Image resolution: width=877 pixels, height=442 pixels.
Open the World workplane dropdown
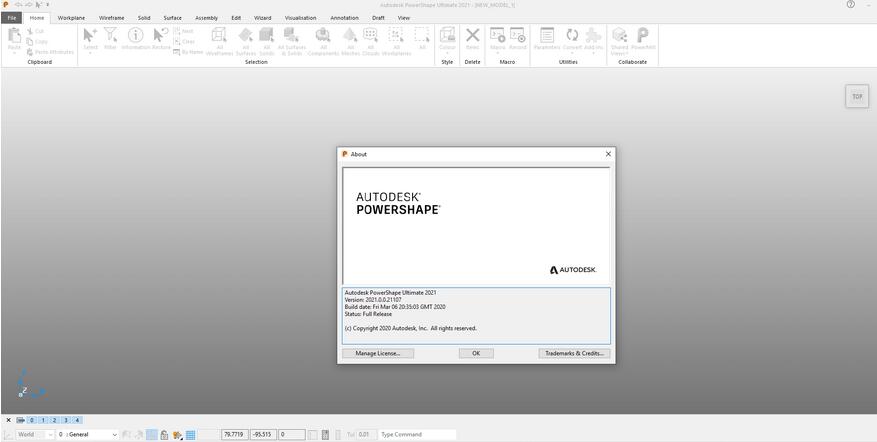point(35,434)
